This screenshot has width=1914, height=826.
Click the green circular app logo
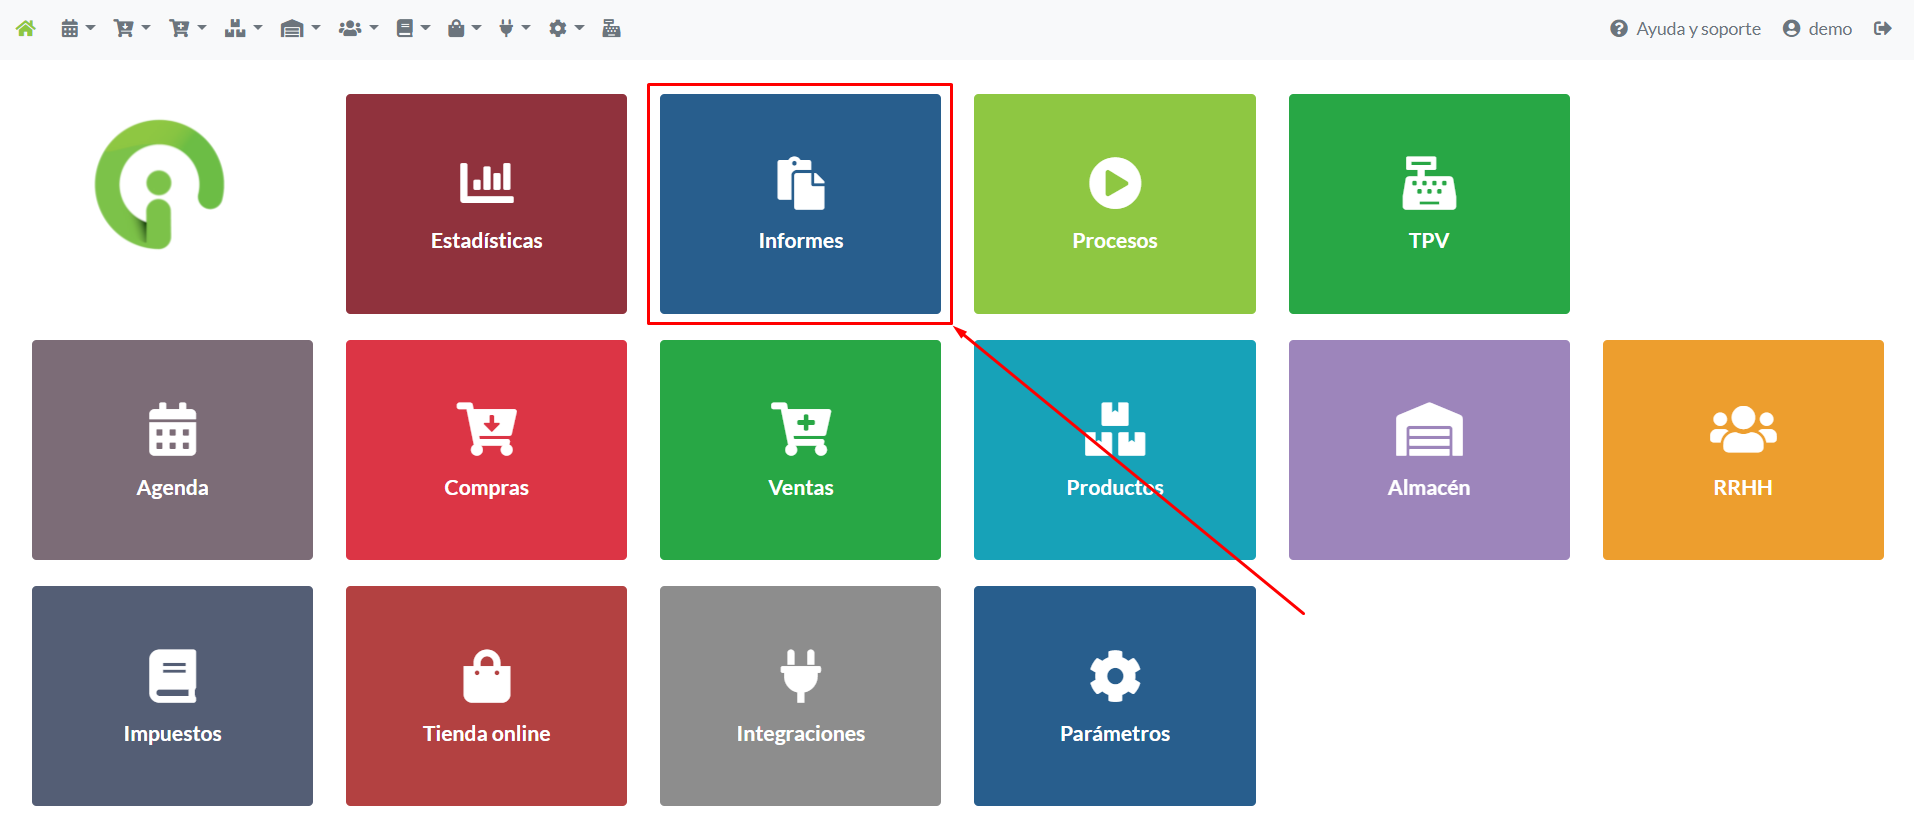tap(159, 185)
